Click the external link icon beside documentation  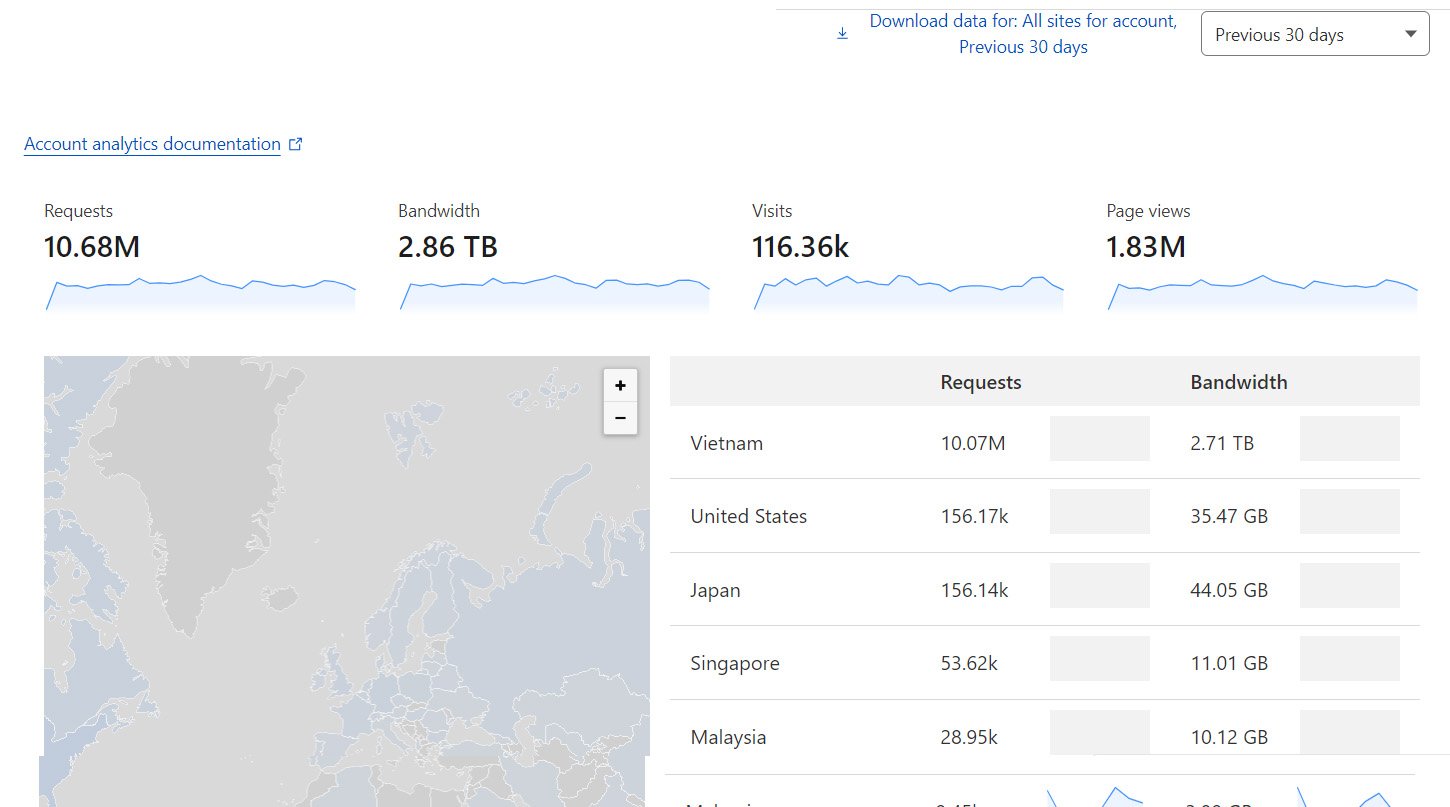pos(295,144)
